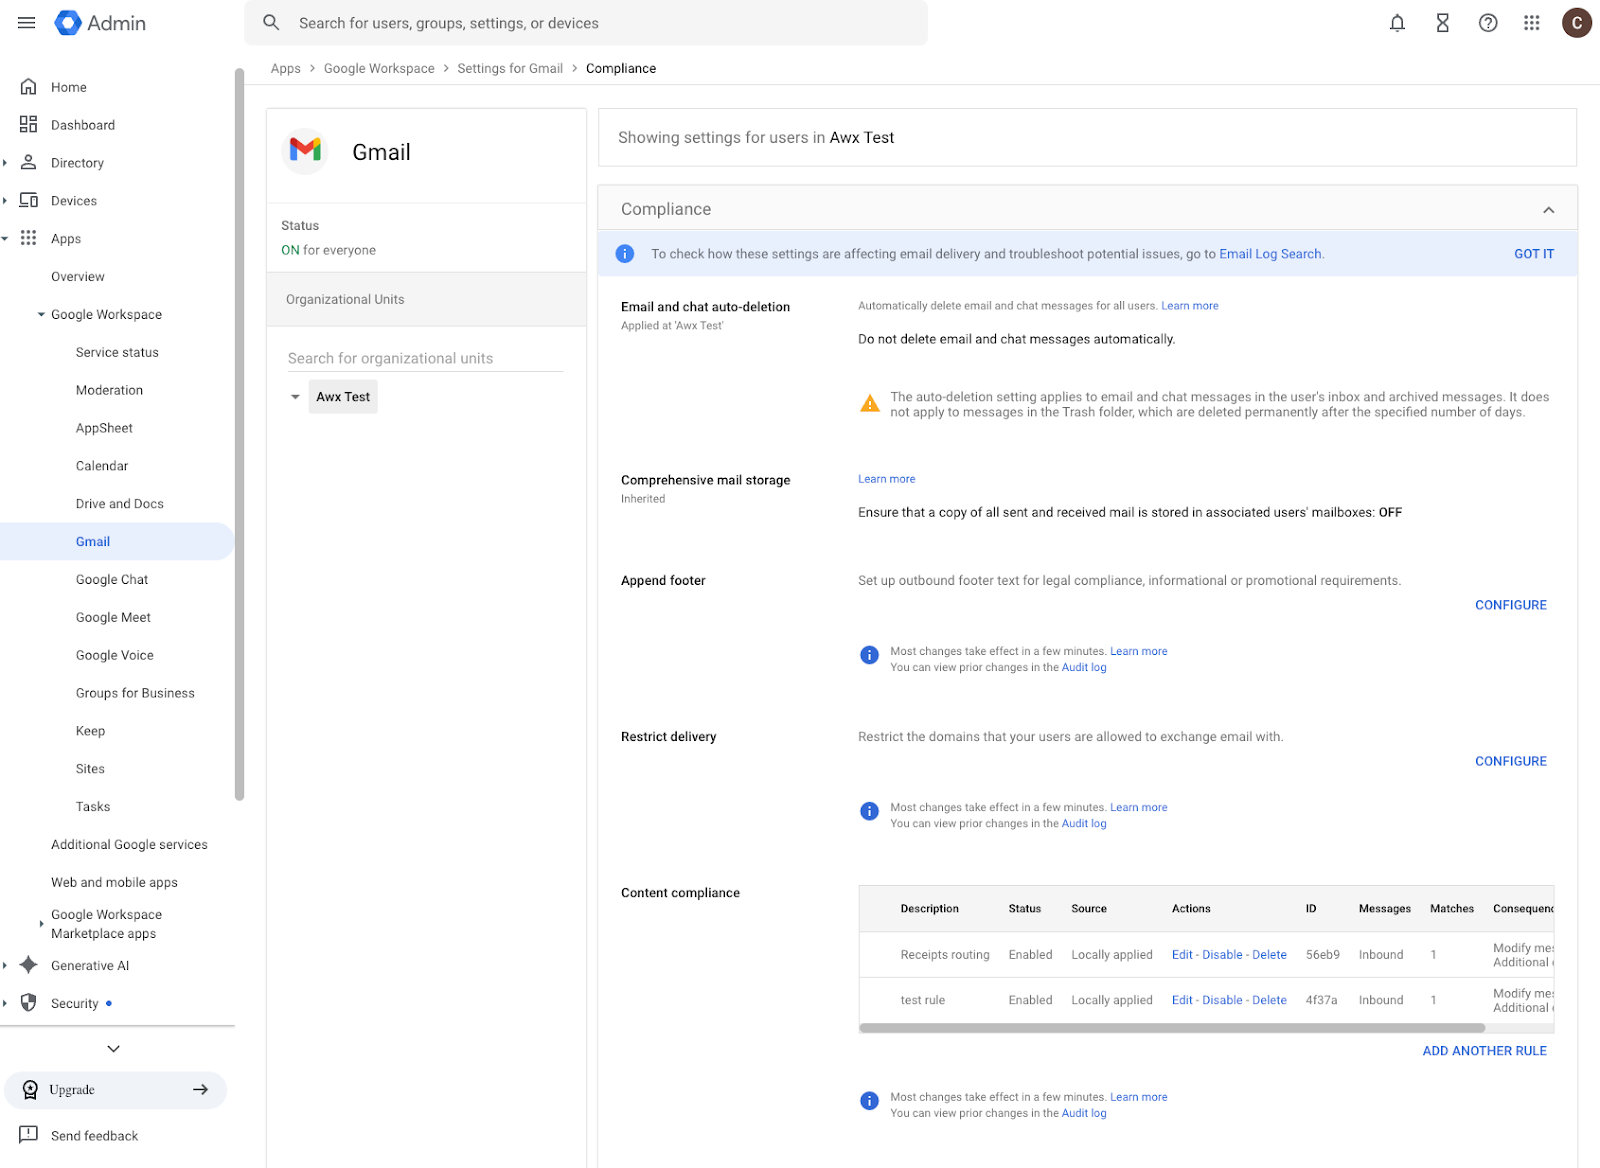Open Service status in sidebar
Image resolution: width=1600 pixels, height=1168 pixels.
point(117,352)
